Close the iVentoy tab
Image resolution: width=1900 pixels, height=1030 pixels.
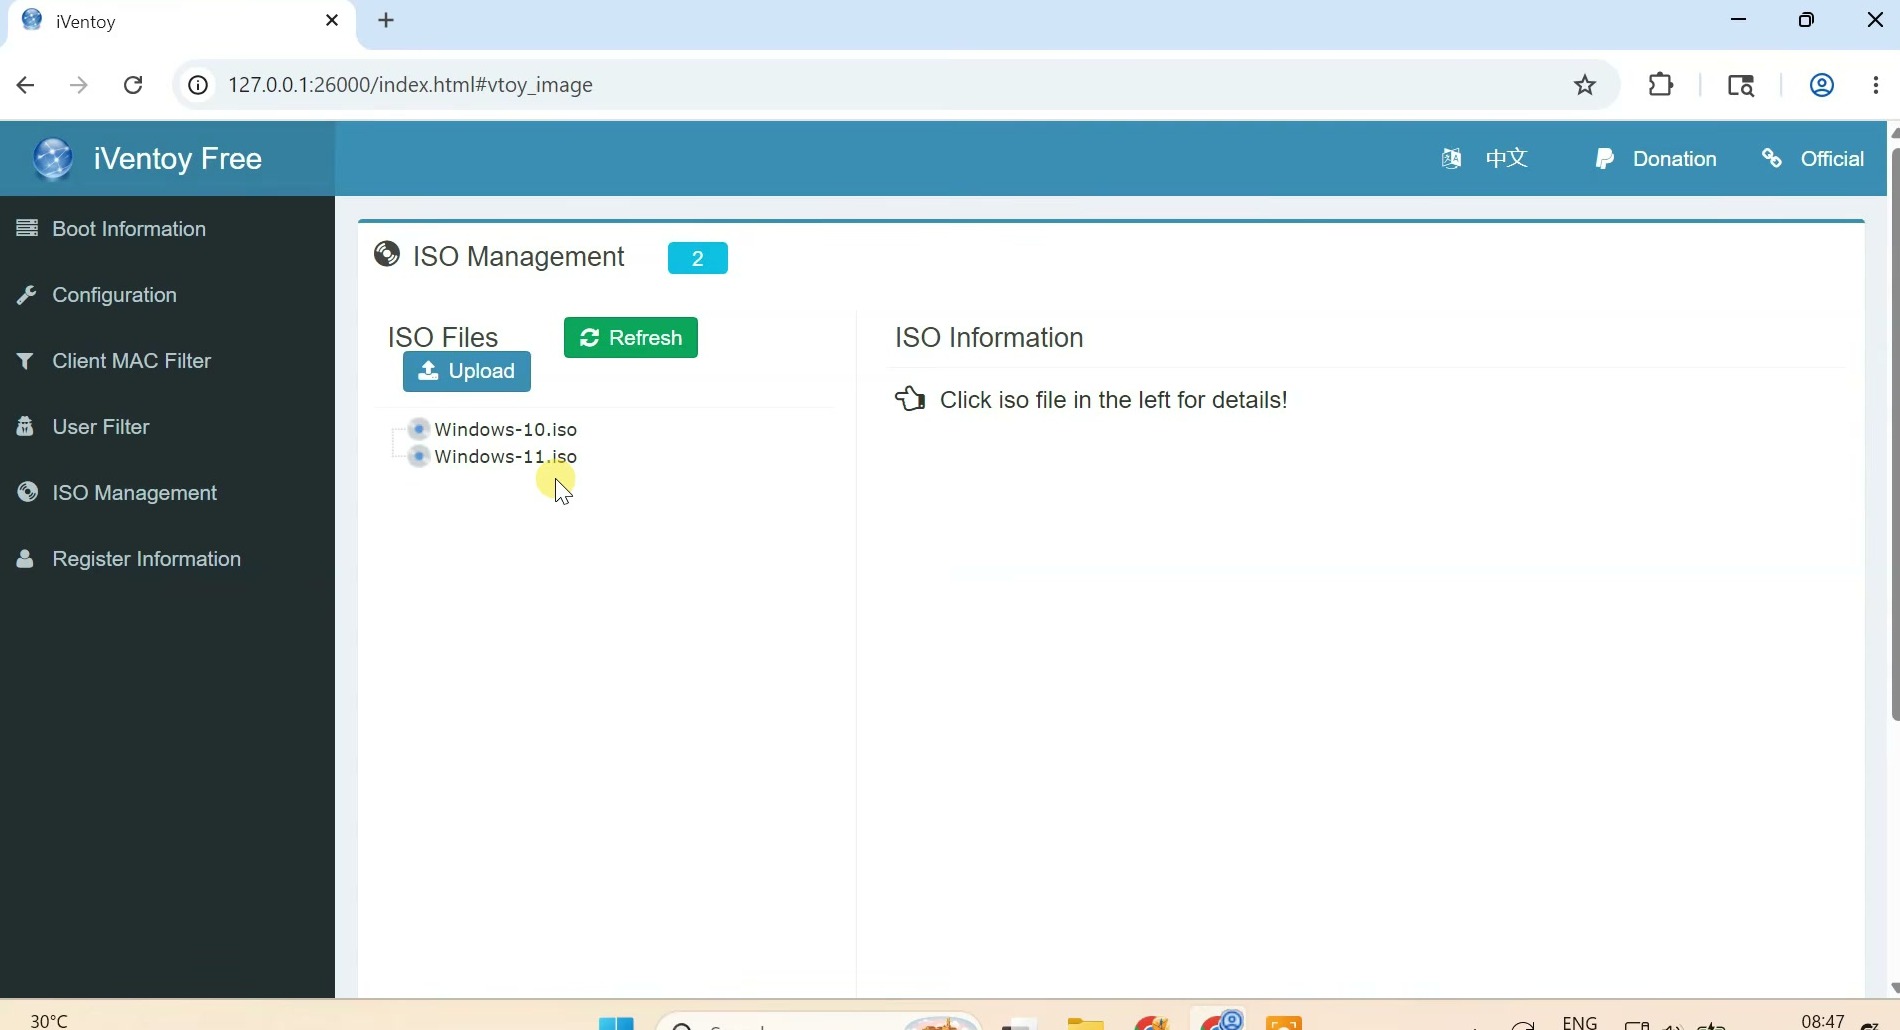point(332,21)
